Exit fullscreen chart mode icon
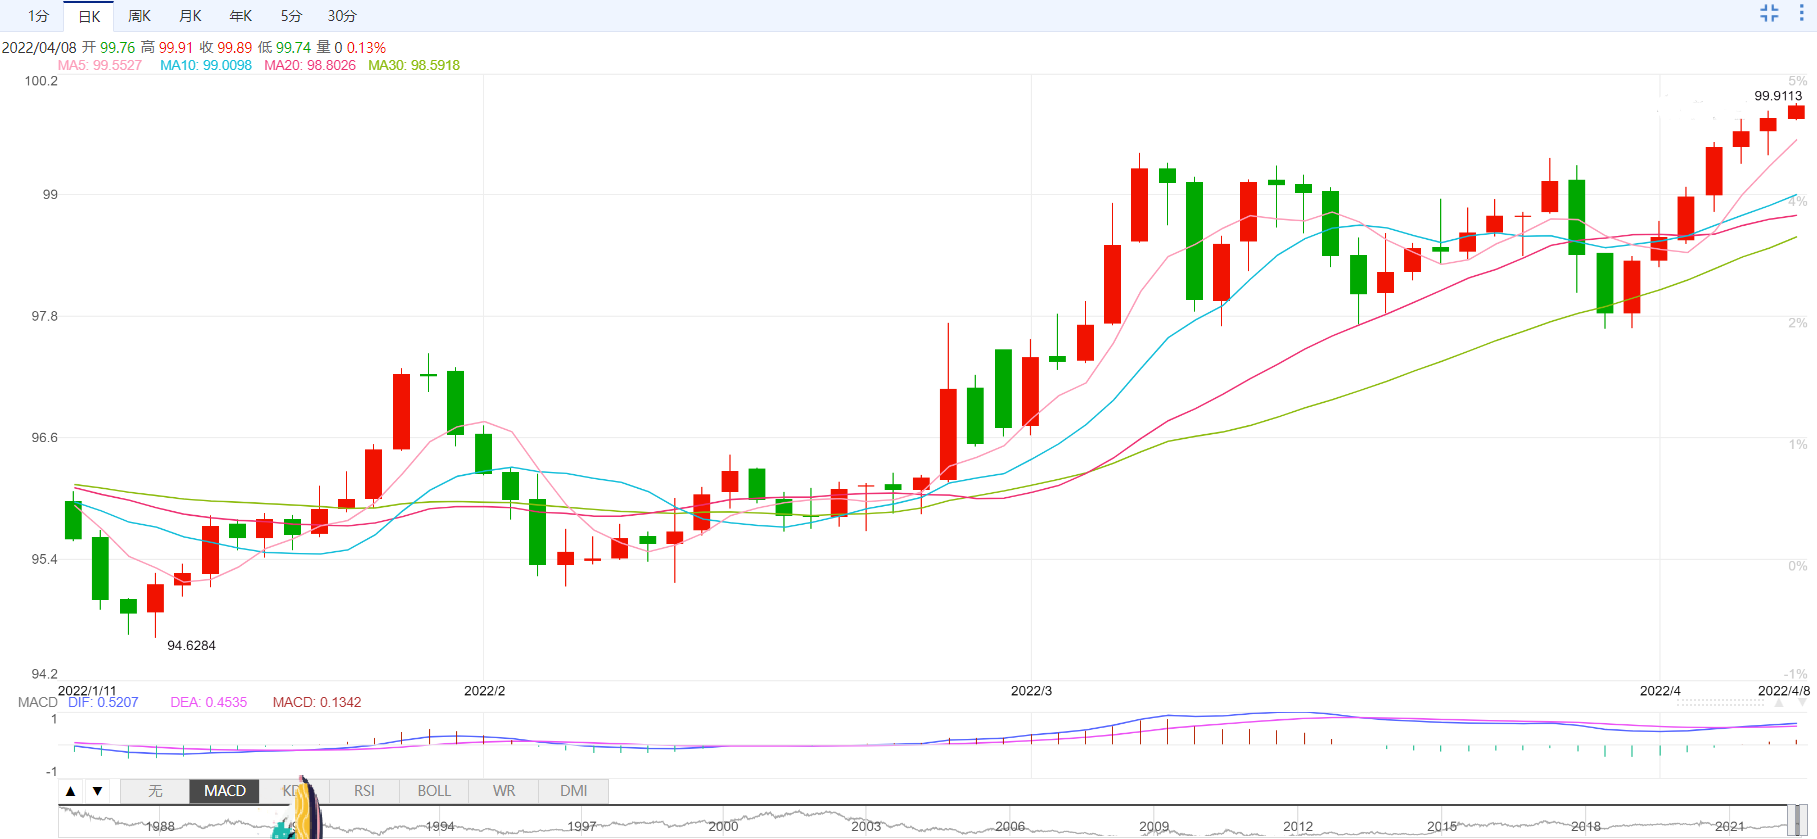Image resolution: width=1817 pixels, height=839 pixels. coord(1769,13)
